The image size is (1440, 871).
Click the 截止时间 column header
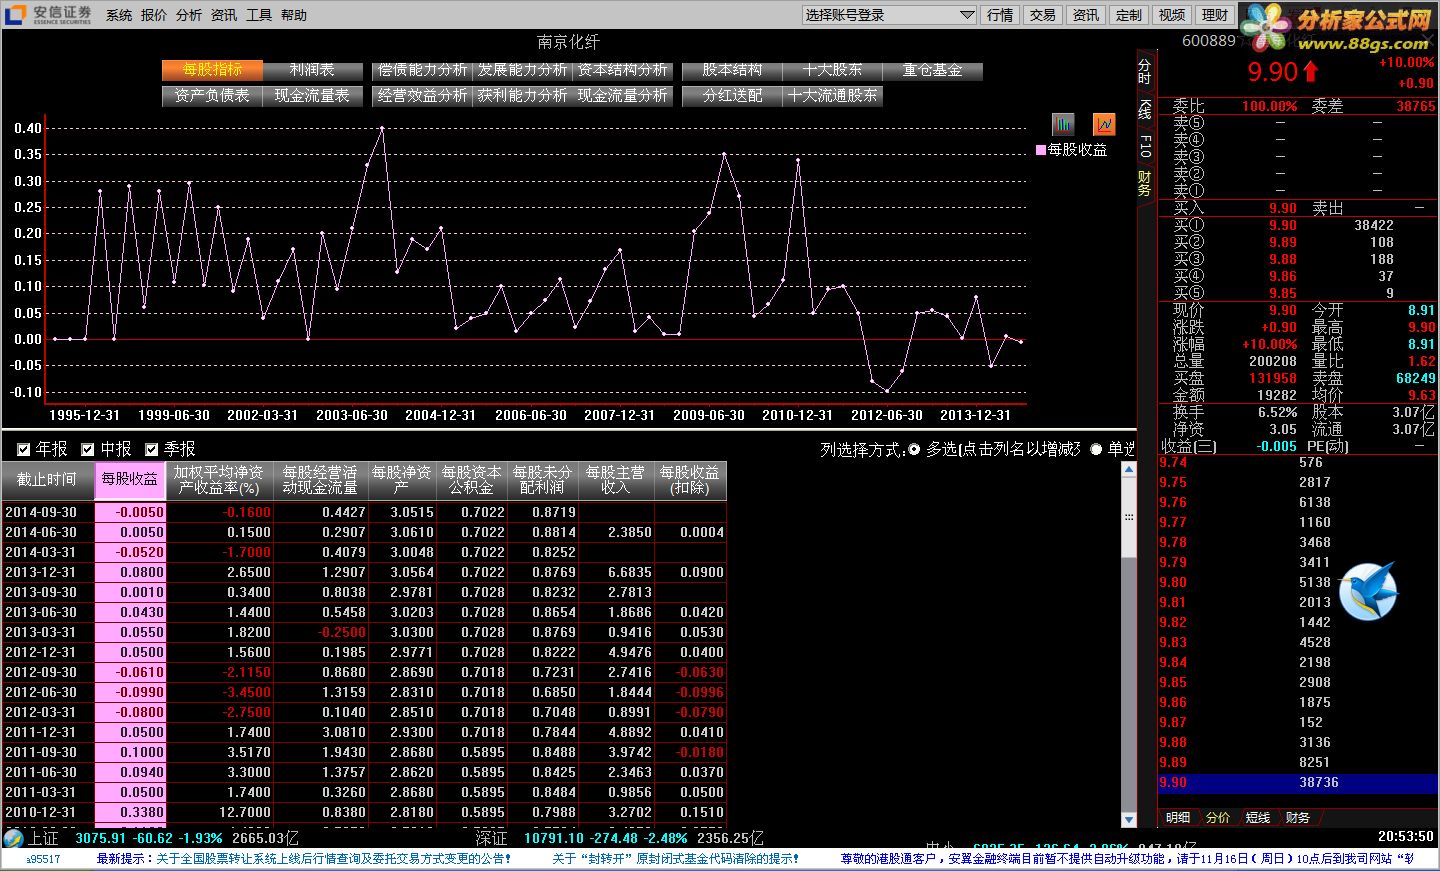point(47,480)
